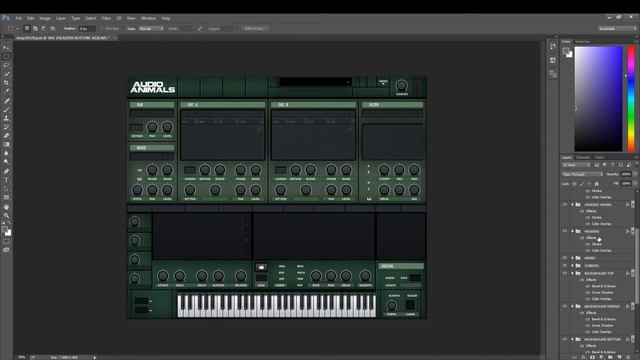Image resolution: width=640 pixels, height=360 pixels.
Task: Expand the KNOBS group
Action: [x=572, y=258]
